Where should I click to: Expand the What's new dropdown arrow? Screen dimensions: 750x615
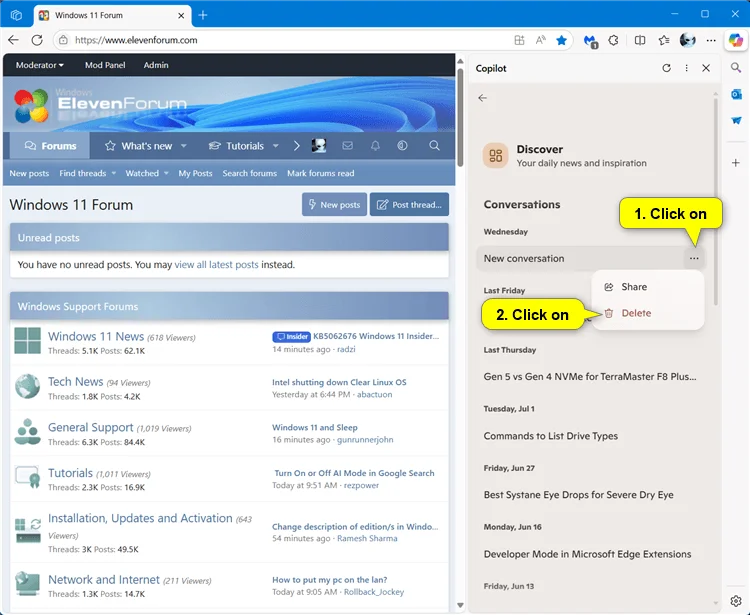click(x=184, y=146)
